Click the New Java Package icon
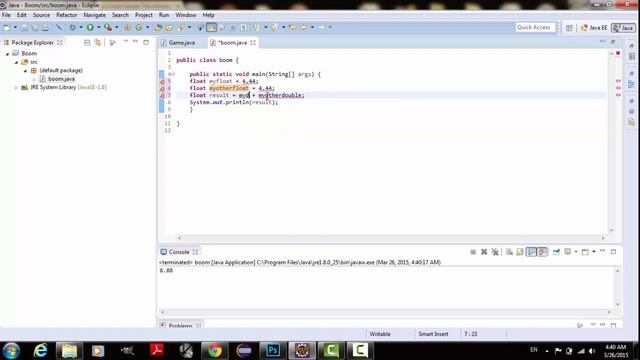 (127, 27)
